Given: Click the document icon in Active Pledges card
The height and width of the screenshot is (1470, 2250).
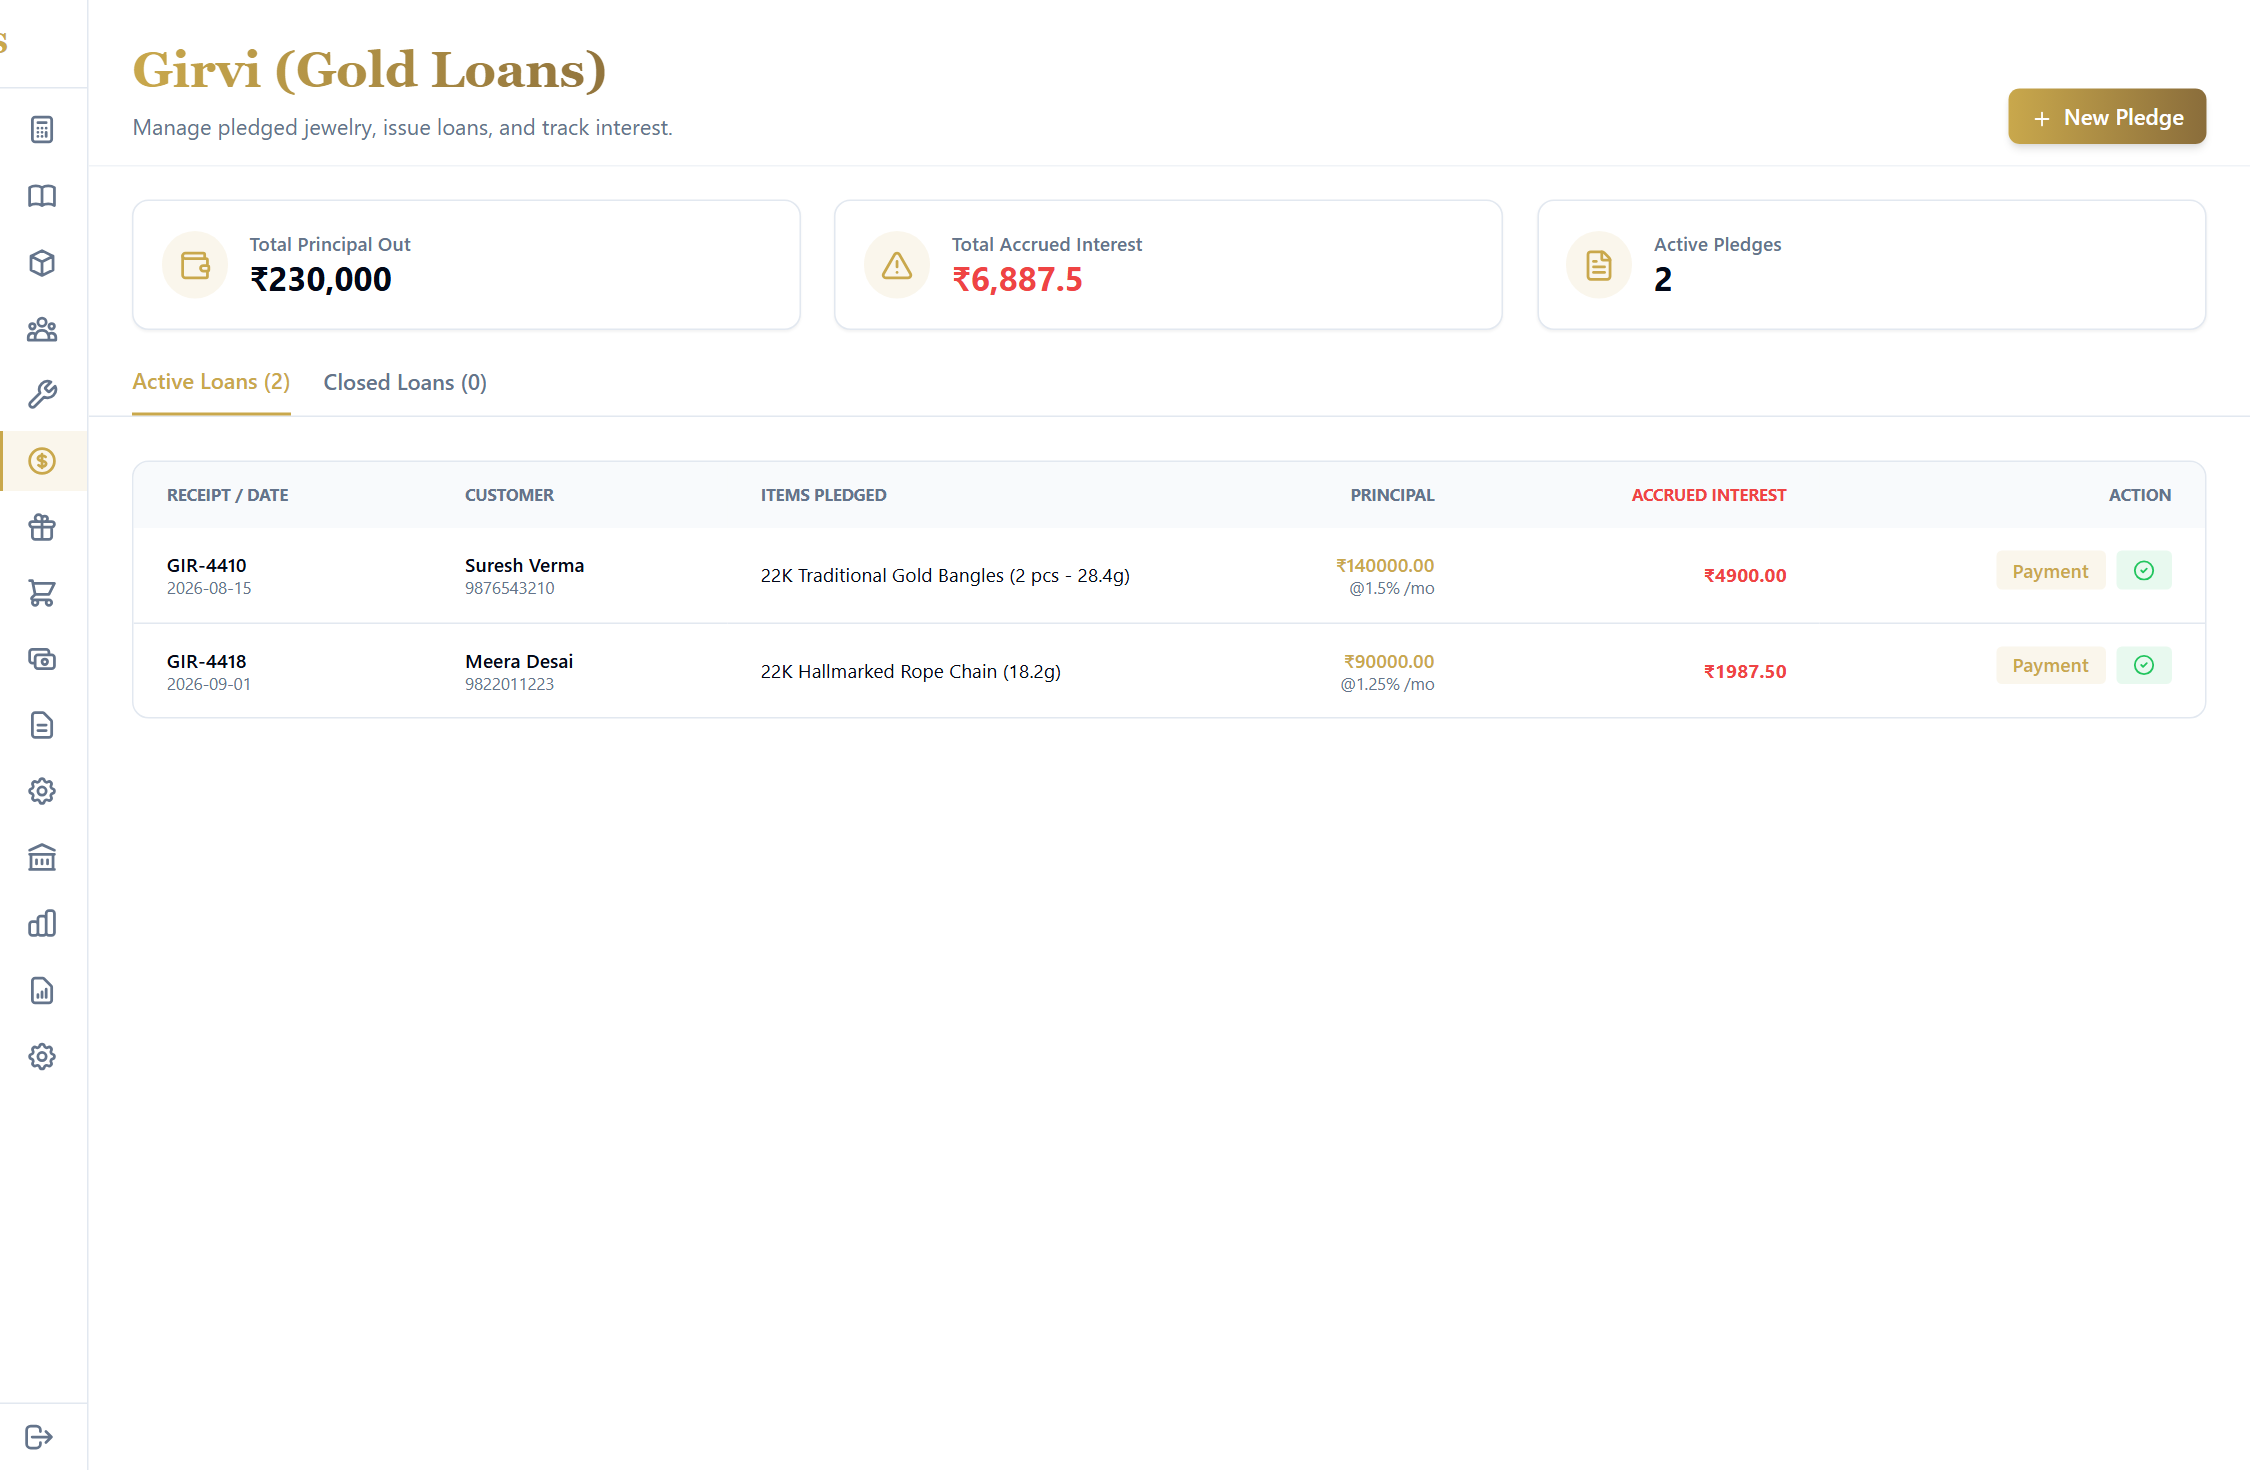Looking at the screenshot, I should 1599,265.
